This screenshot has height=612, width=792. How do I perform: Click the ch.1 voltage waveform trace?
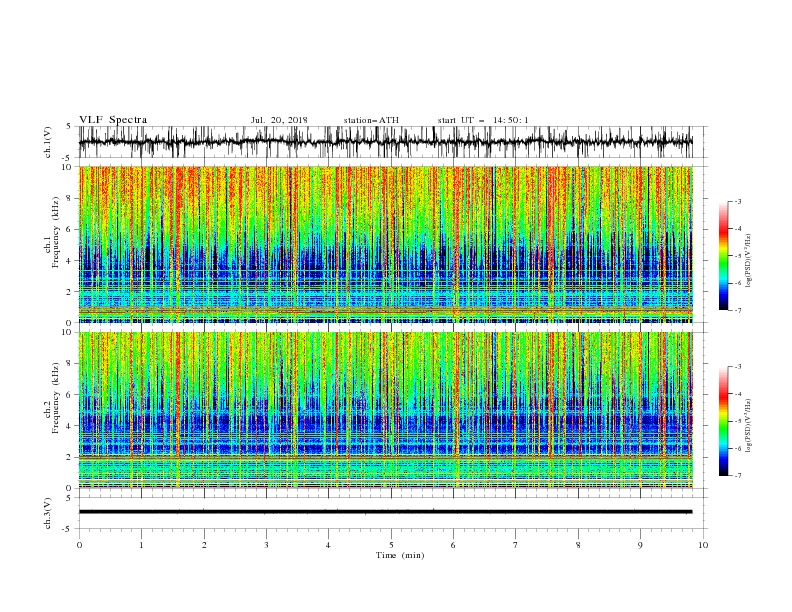point(385,142)
